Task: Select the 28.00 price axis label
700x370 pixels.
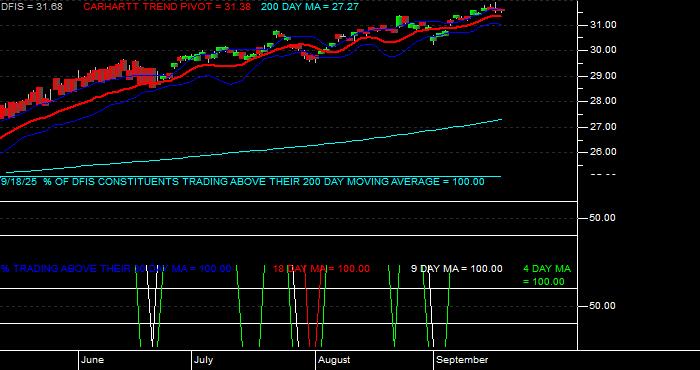Action: [604, 101]
